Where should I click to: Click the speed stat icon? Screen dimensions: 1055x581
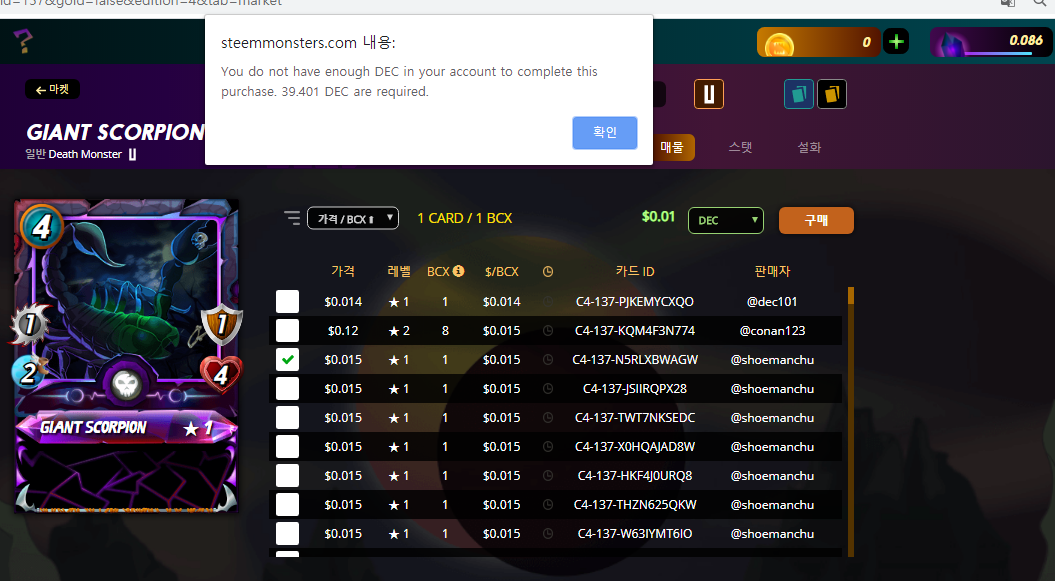[x=28, y=373]
